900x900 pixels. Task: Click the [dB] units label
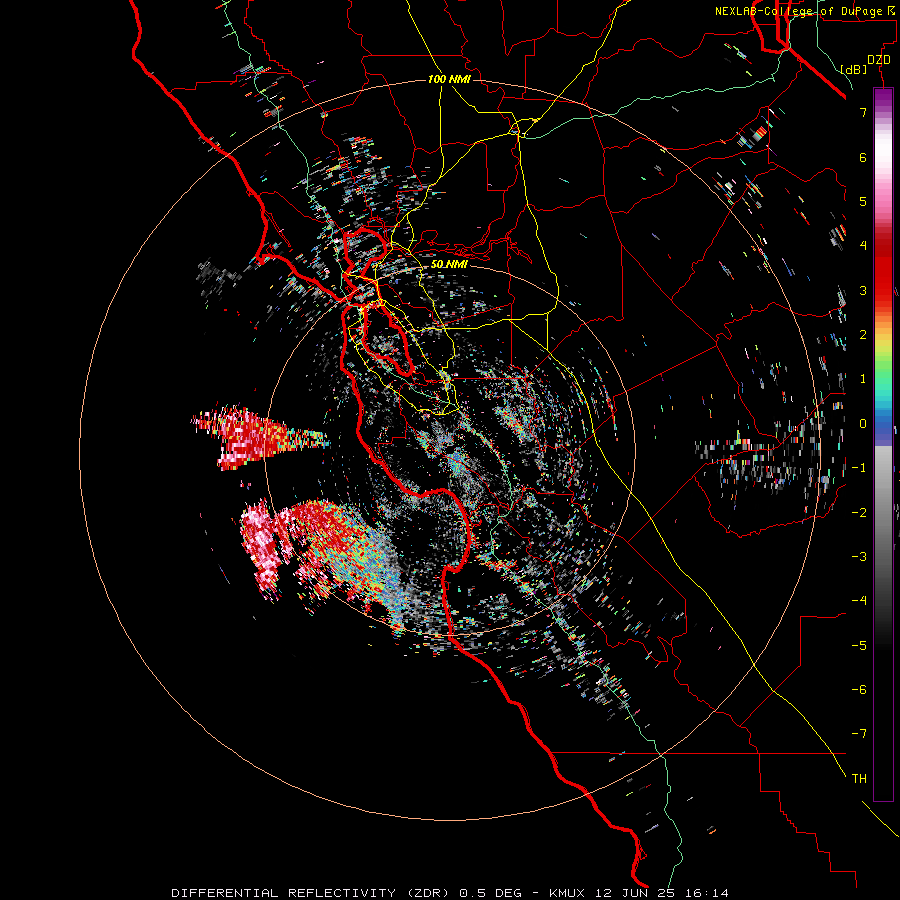[x=853, y=69]
